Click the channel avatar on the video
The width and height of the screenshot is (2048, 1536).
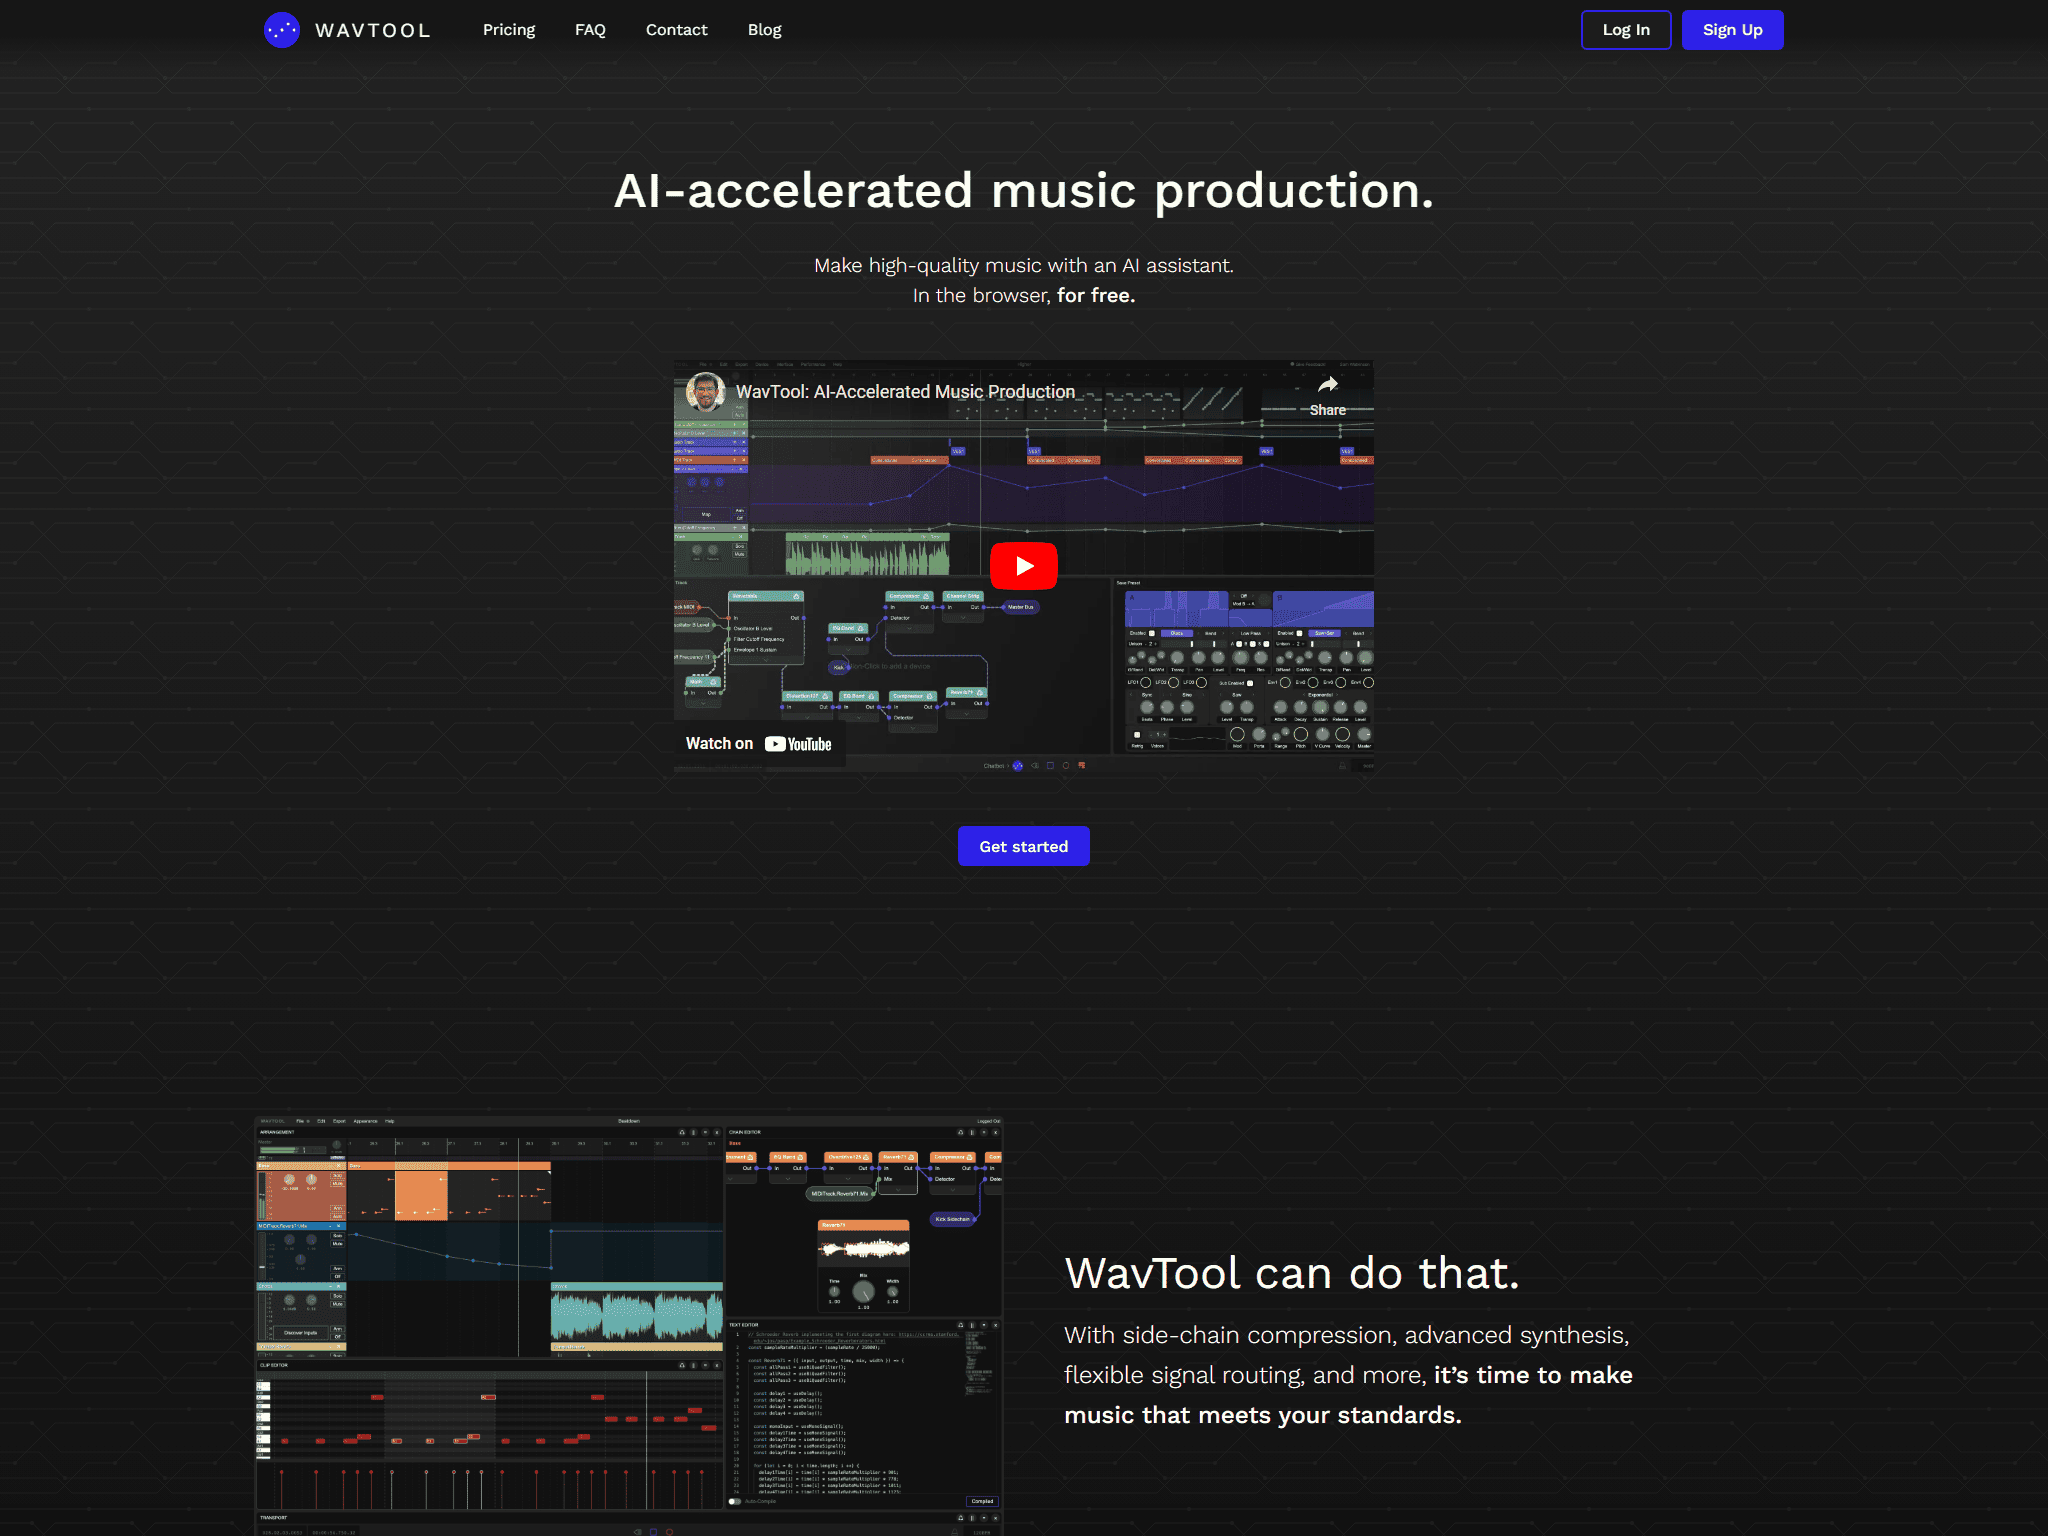pyautogui.click(x=706, y=392)
